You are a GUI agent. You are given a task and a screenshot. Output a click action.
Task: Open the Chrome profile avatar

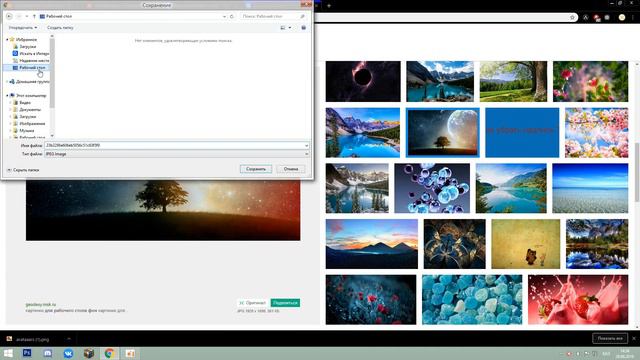coord(622,17)
